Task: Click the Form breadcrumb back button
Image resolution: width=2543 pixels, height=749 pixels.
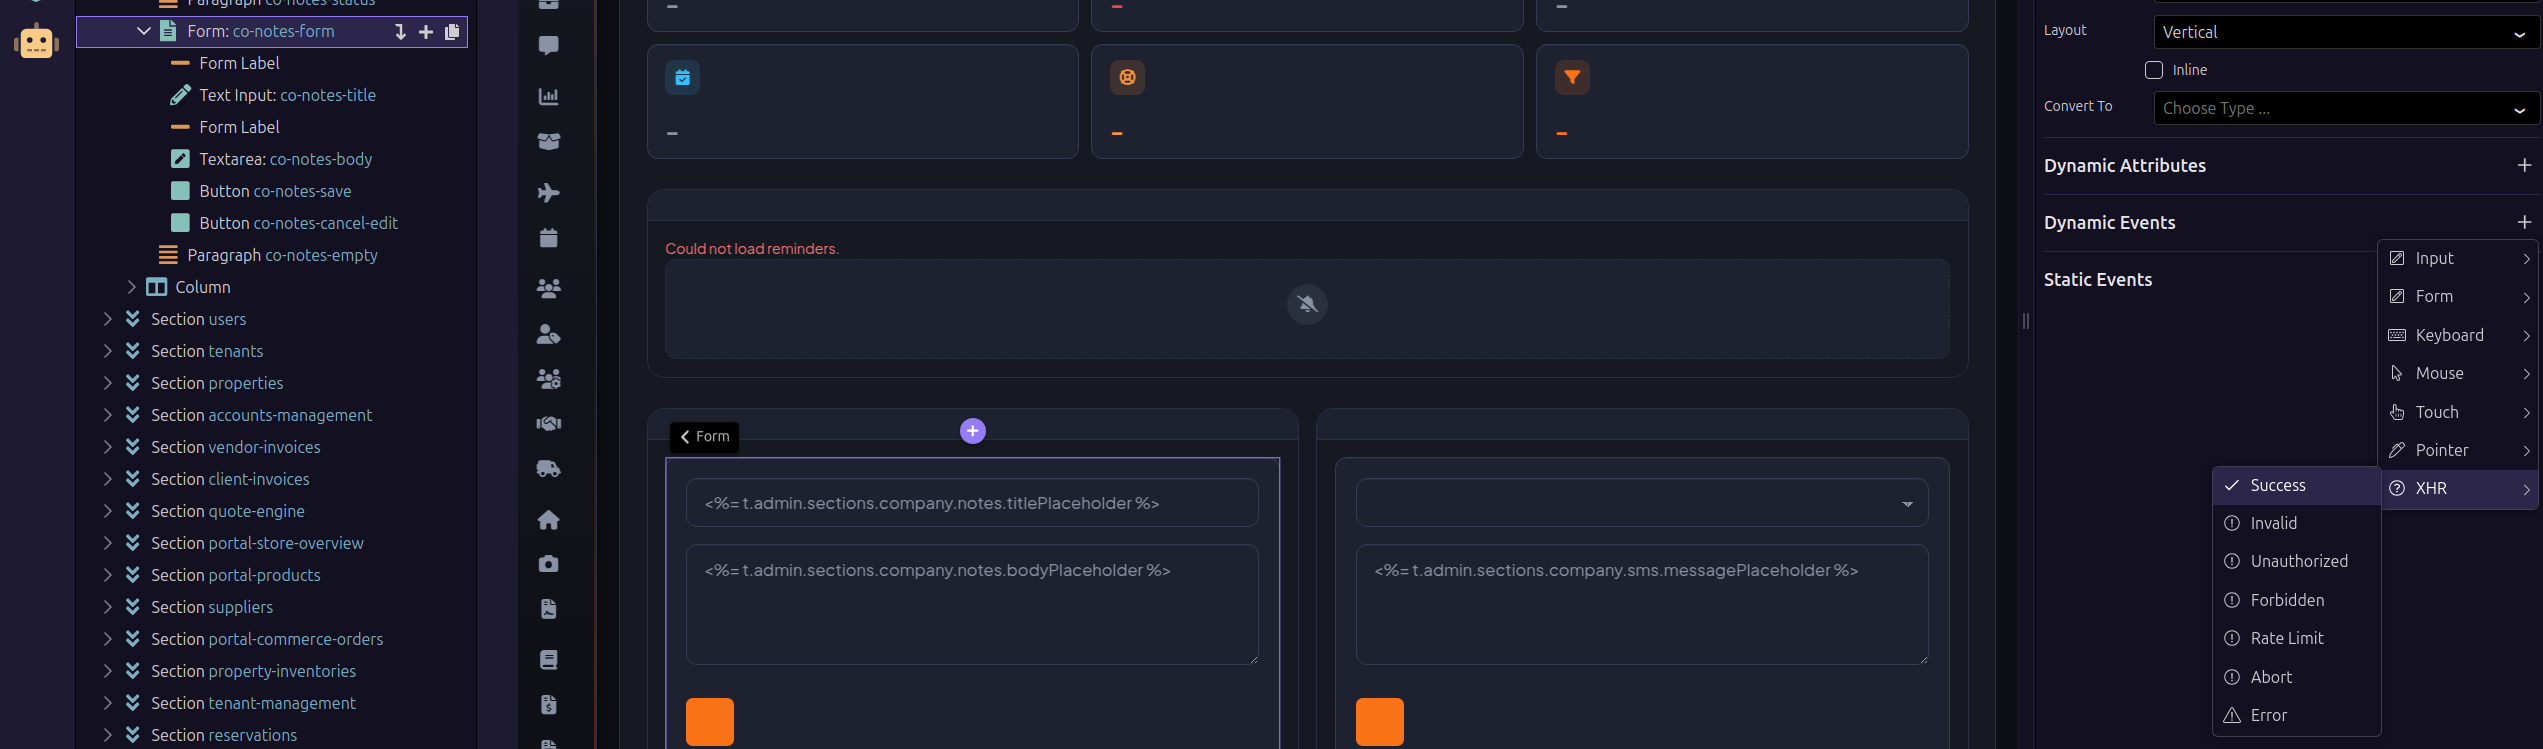Action: [704, 437]
